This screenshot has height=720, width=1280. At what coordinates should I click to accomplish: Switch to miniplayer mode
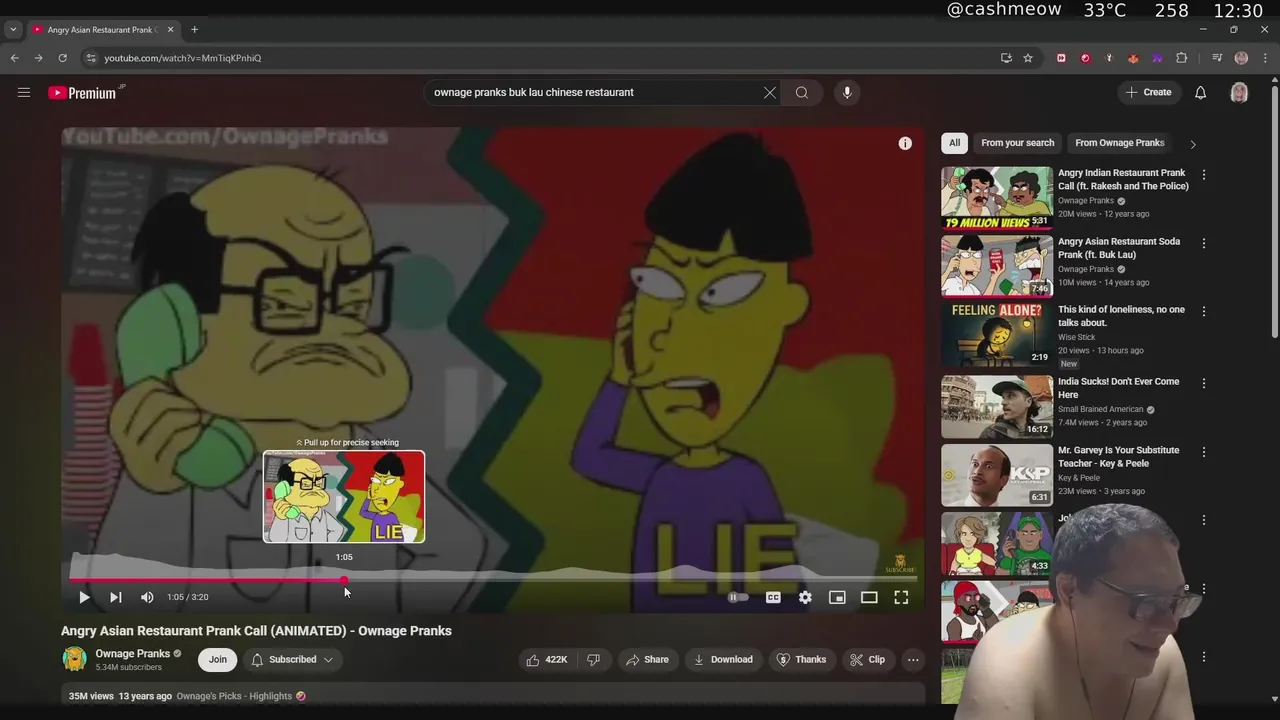pos(837,597)
